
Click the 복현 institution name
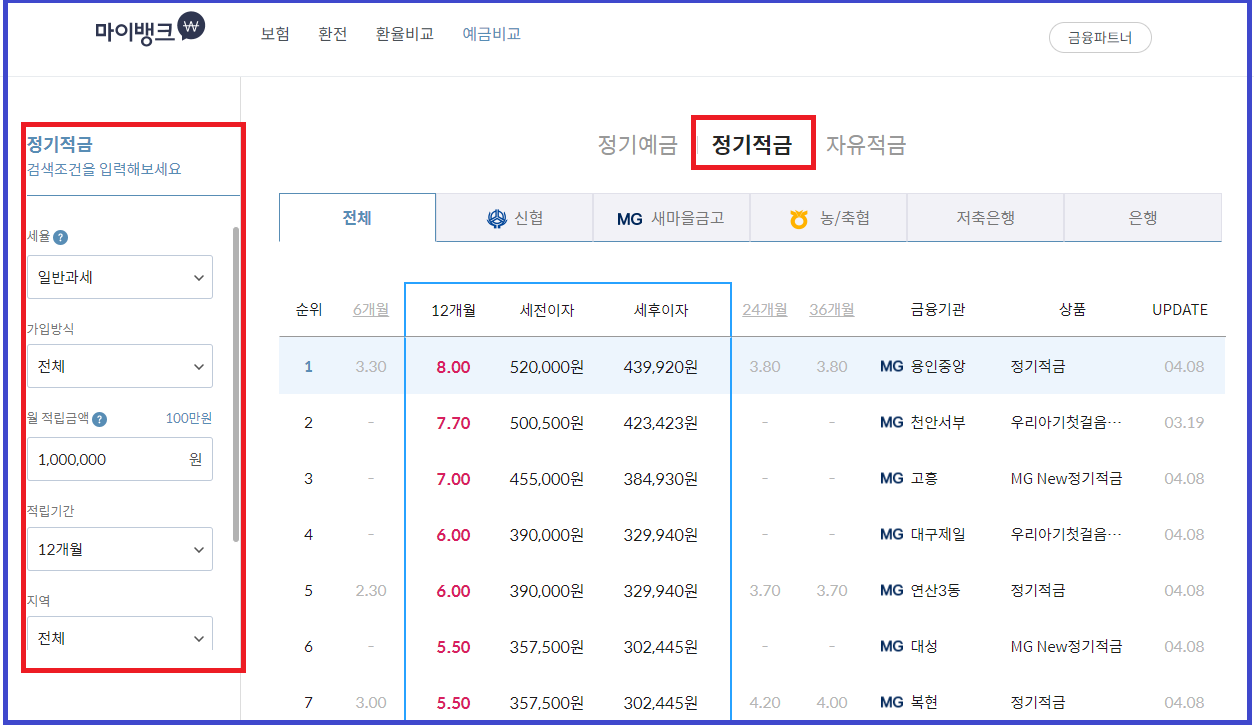click(x=924, y=703)
